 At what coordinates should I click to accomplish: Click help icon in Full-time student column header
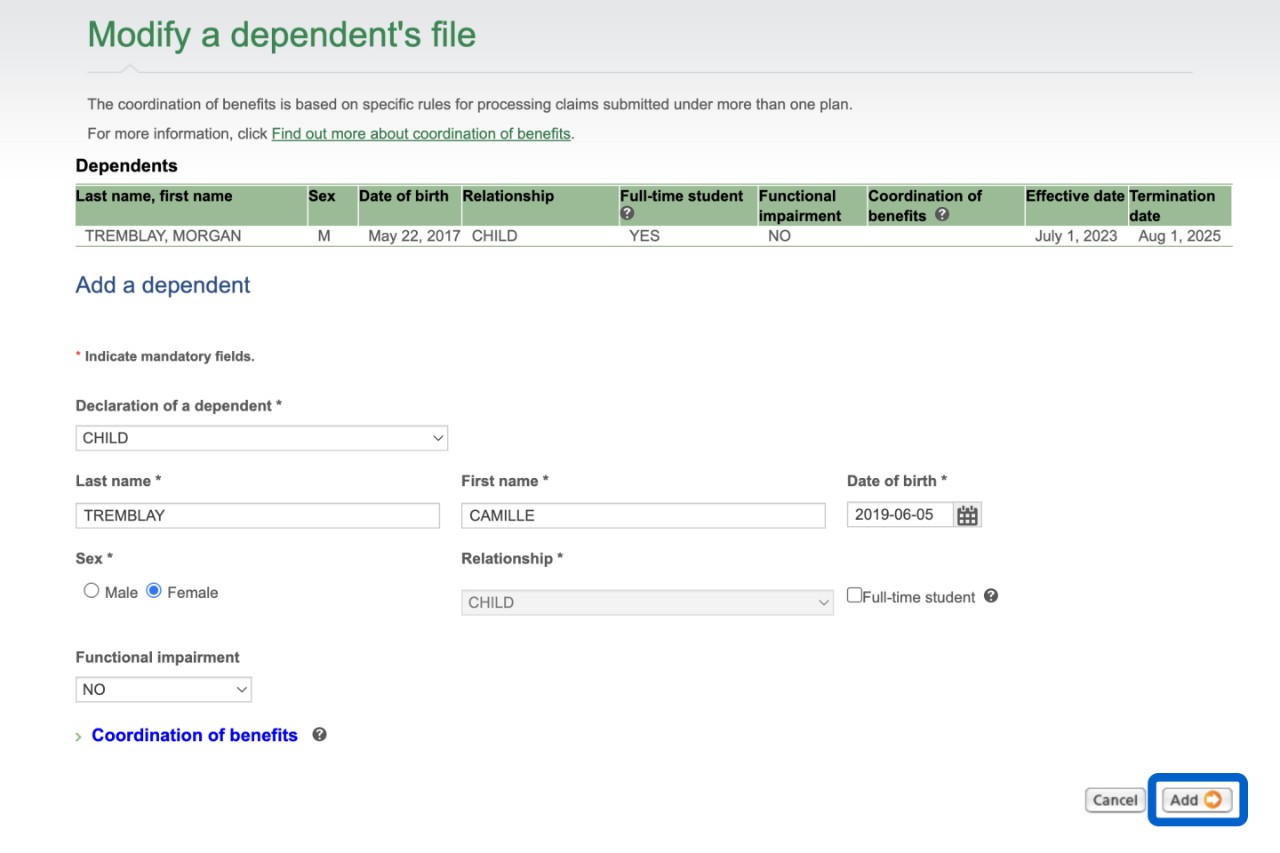627,213
